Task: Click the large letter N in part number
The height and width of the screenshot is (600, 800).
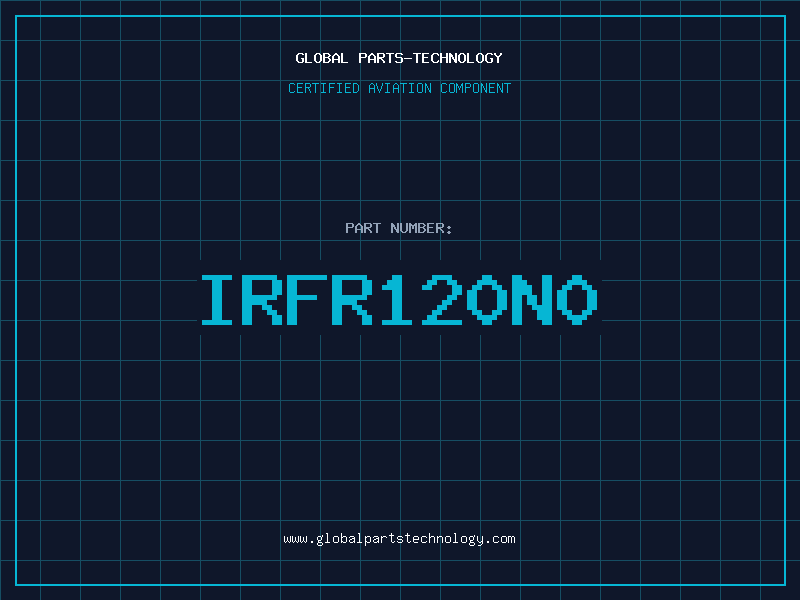Action: [532, 299]
